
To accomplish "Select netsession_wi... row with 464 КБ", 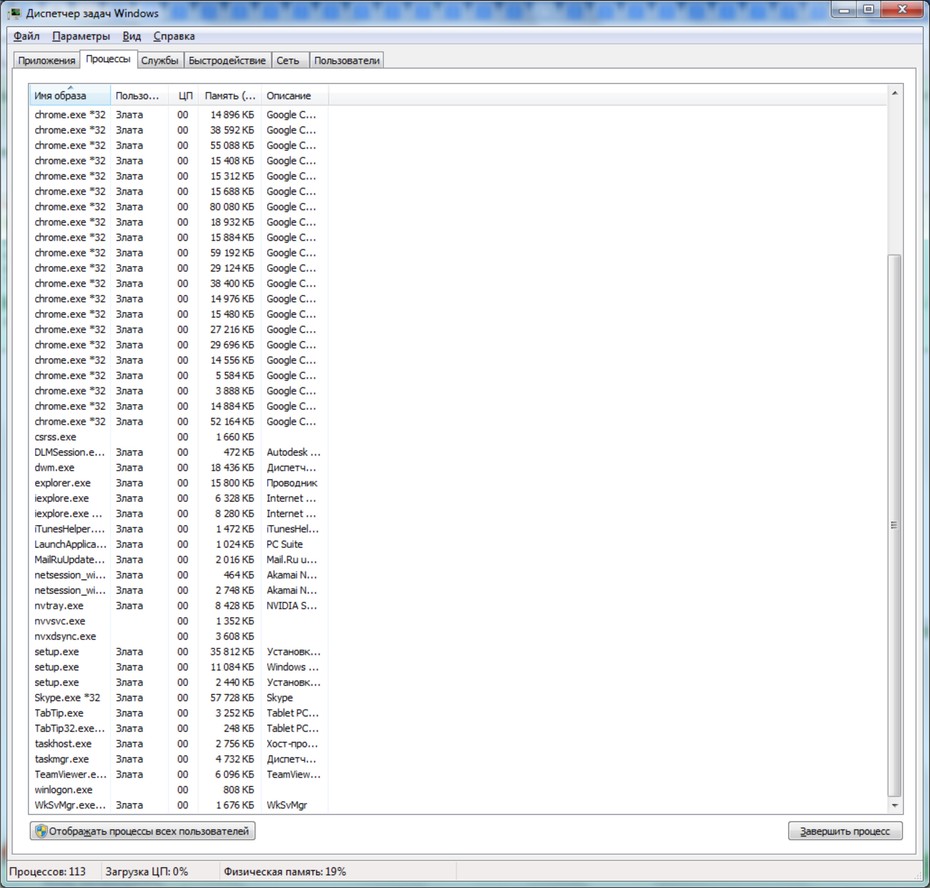I will [178, 575].
